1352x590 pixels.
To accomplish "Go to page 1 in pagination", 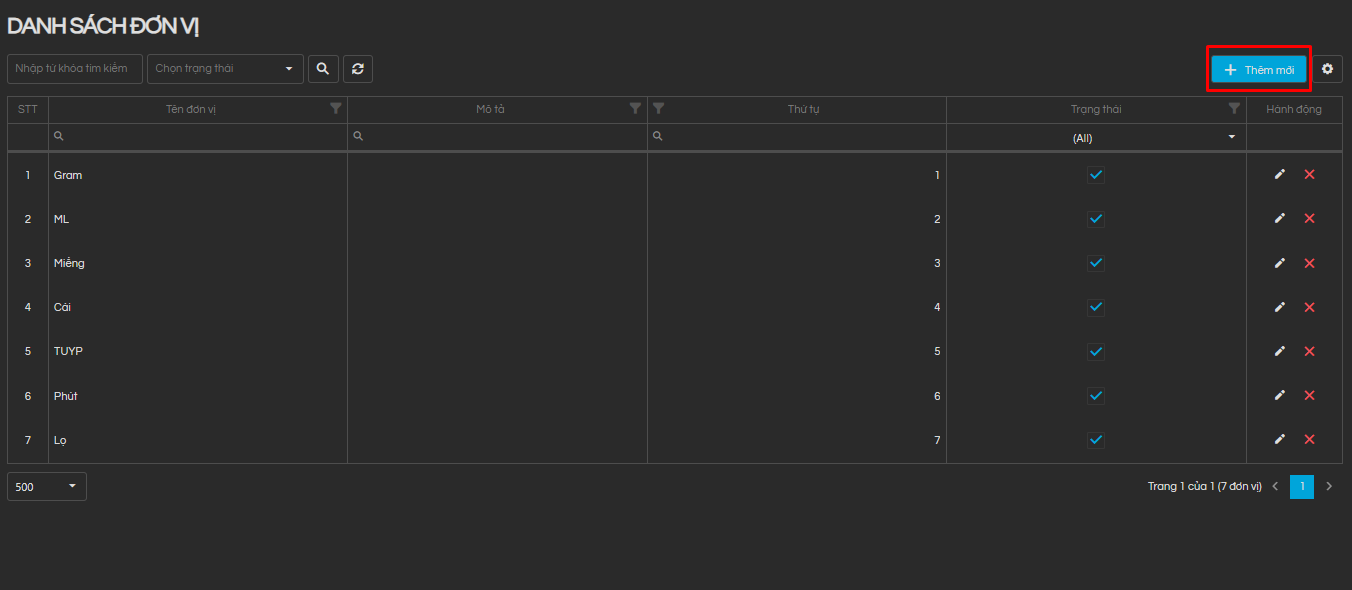I will point(1302,487).
